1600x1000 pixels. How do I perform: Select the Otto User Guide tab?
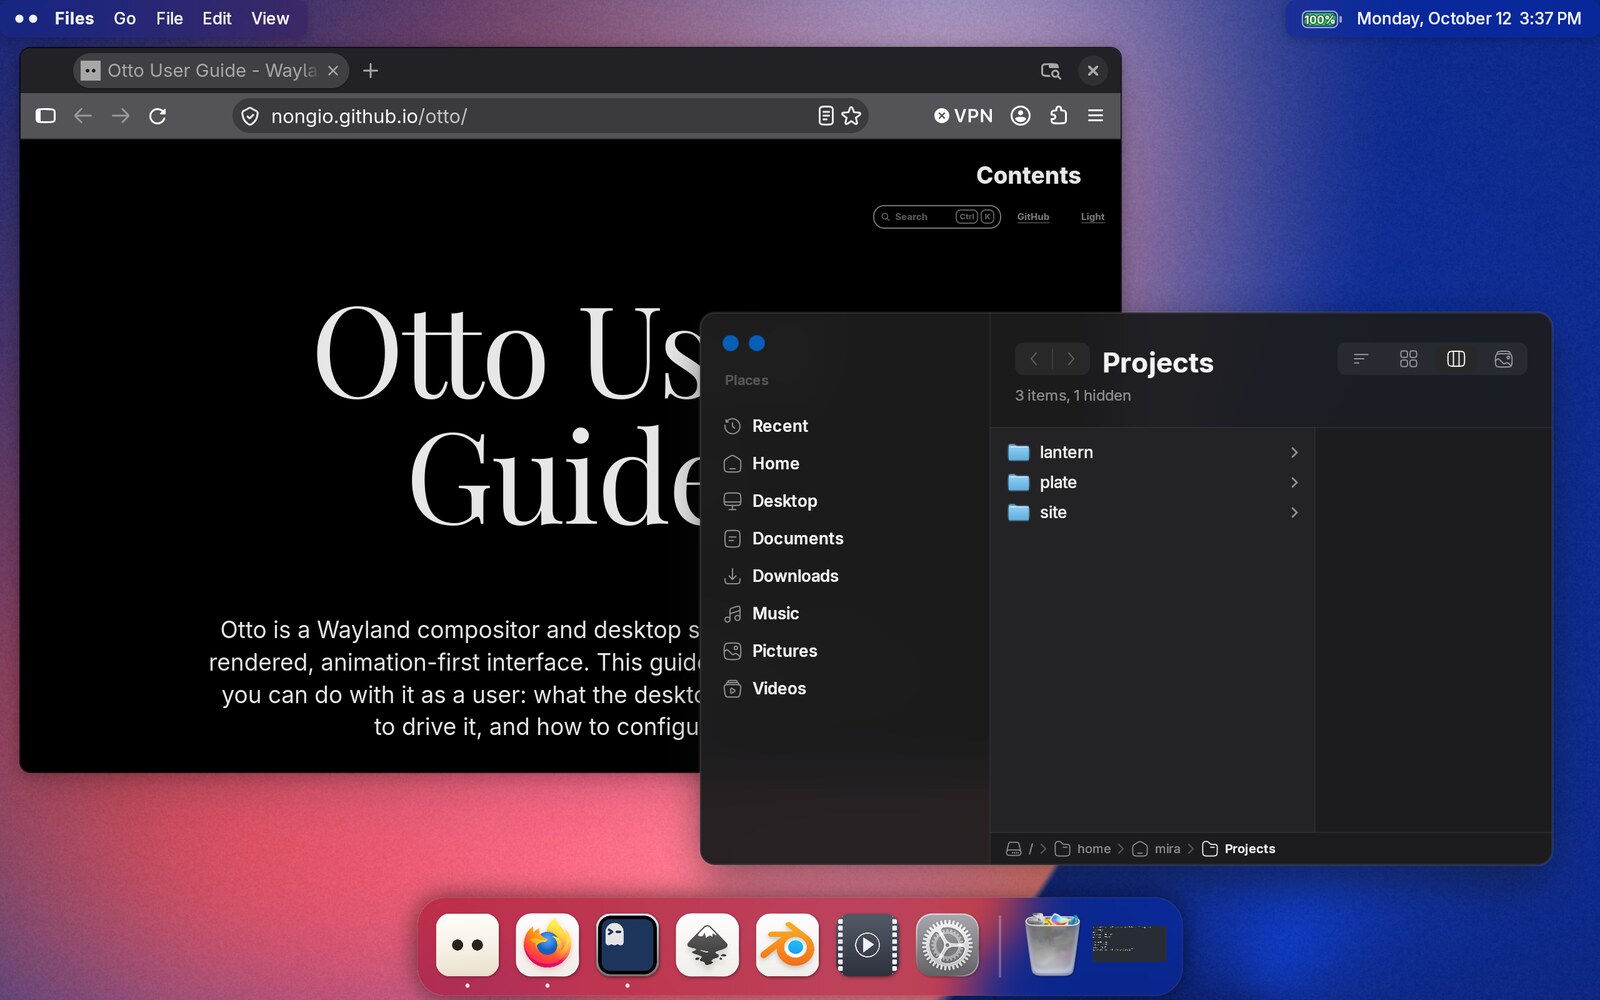coord(211,71)
